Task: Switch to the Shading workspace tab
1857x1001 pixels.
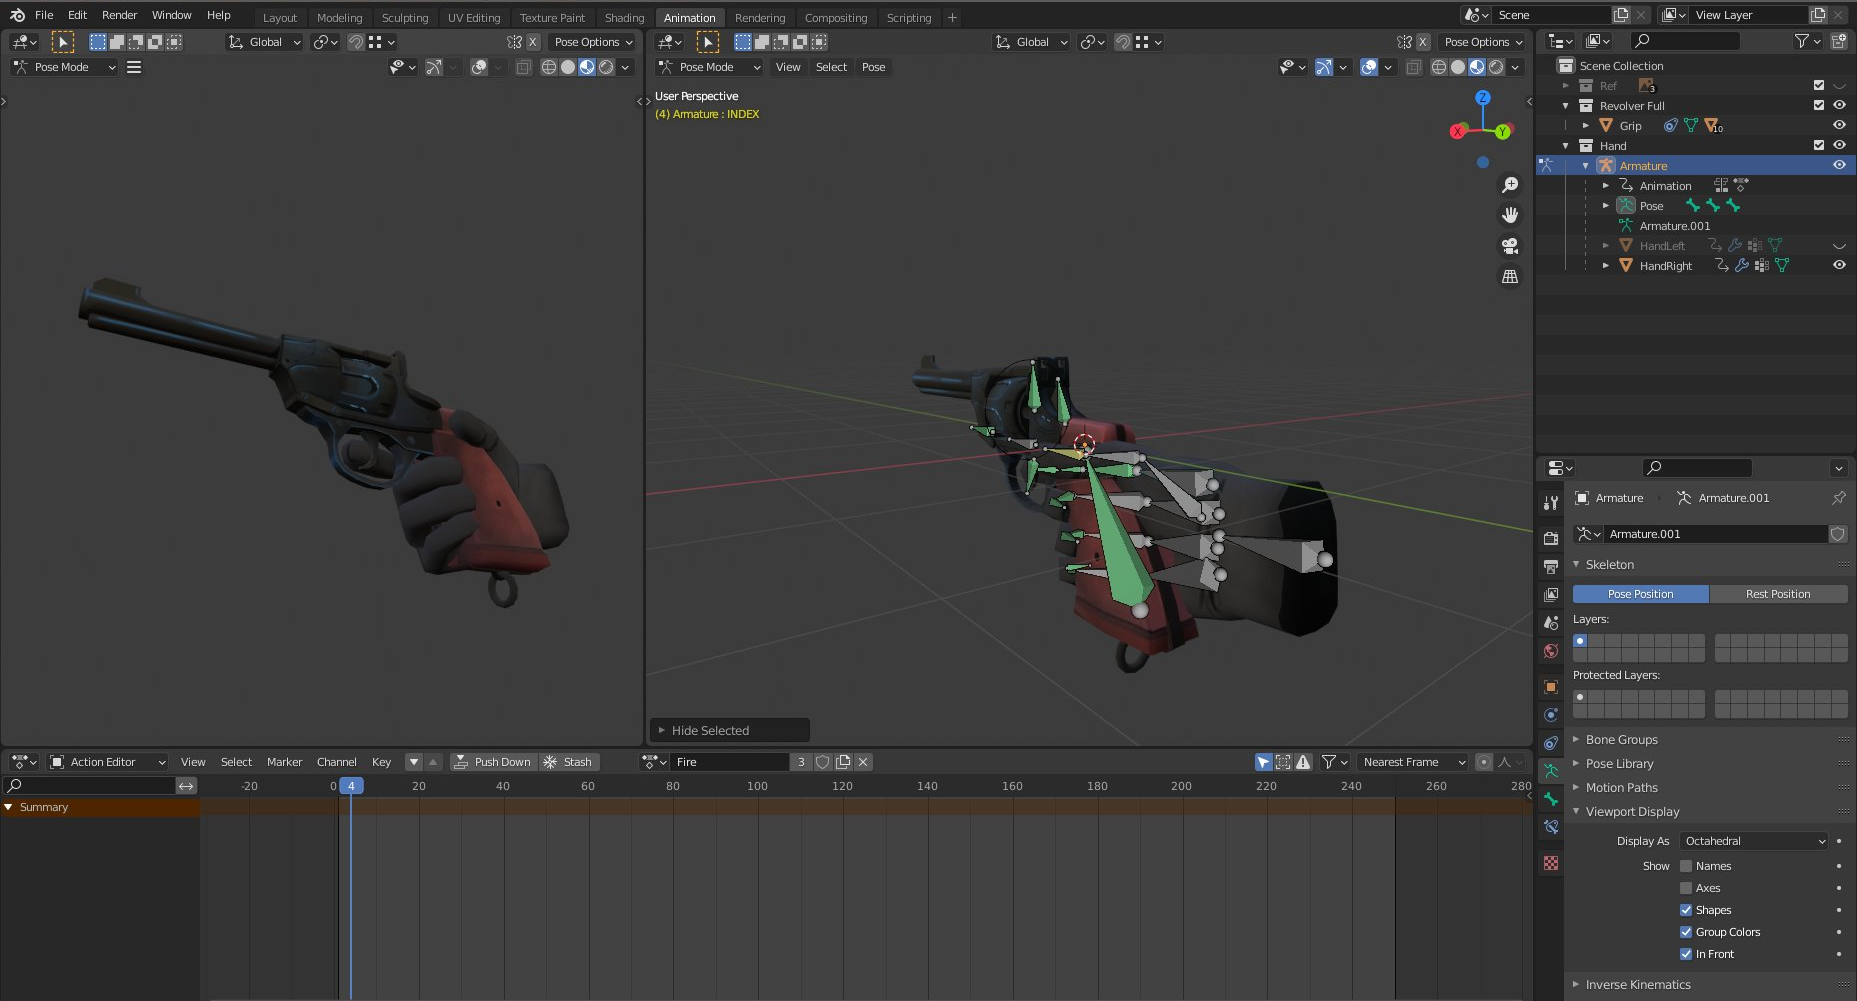Action: [x=624, y=18]
